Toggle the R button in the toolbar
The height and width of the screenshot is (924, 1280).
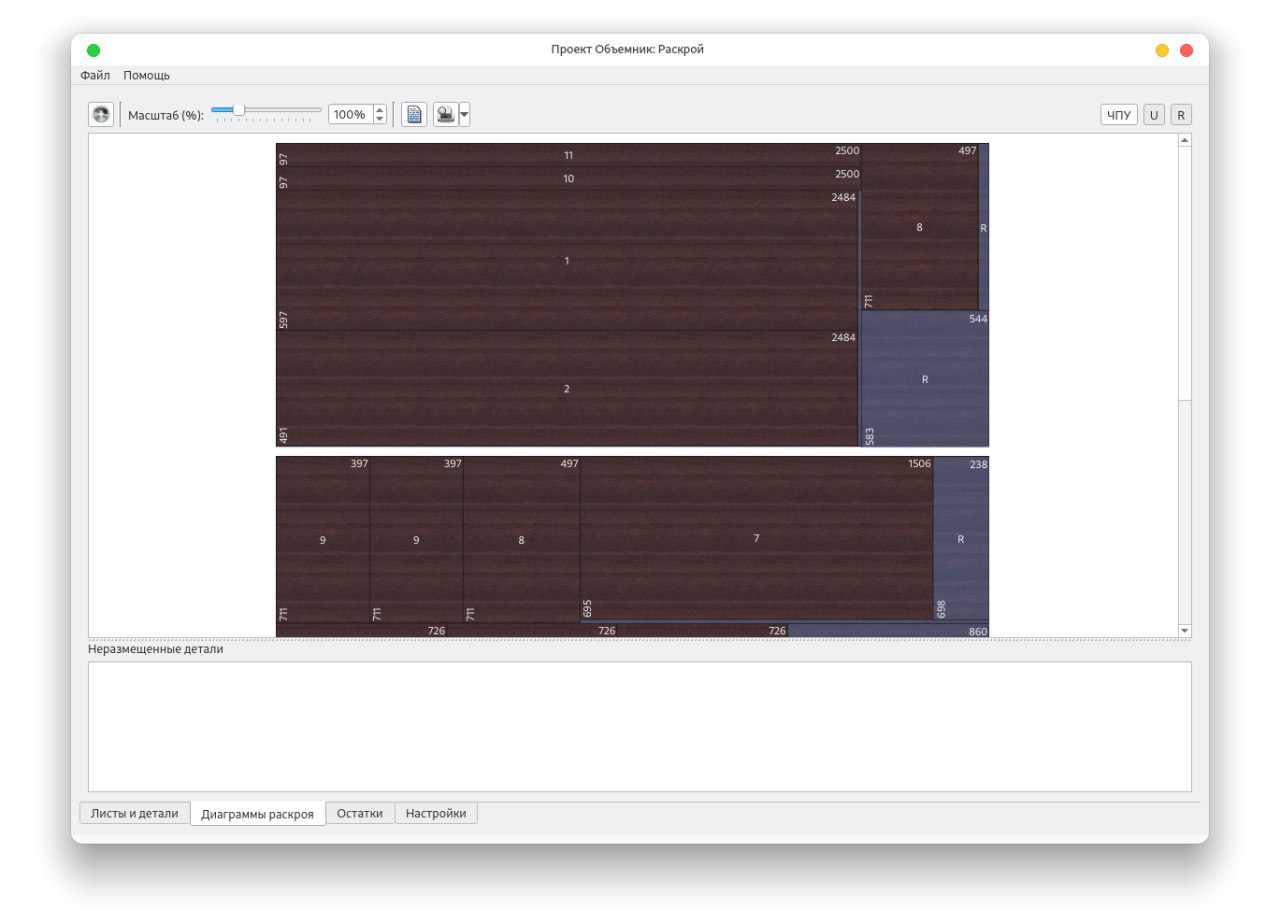[1181, 115]
